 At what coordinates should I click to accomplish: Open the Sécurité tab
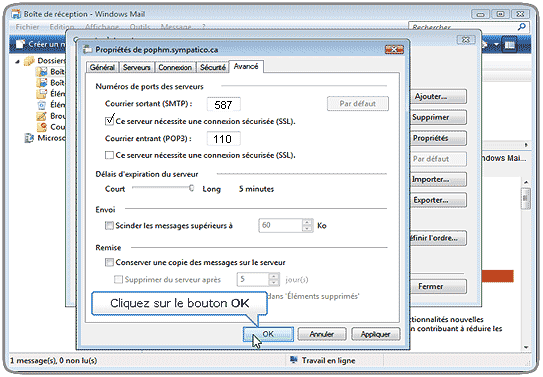click(213, 67)
